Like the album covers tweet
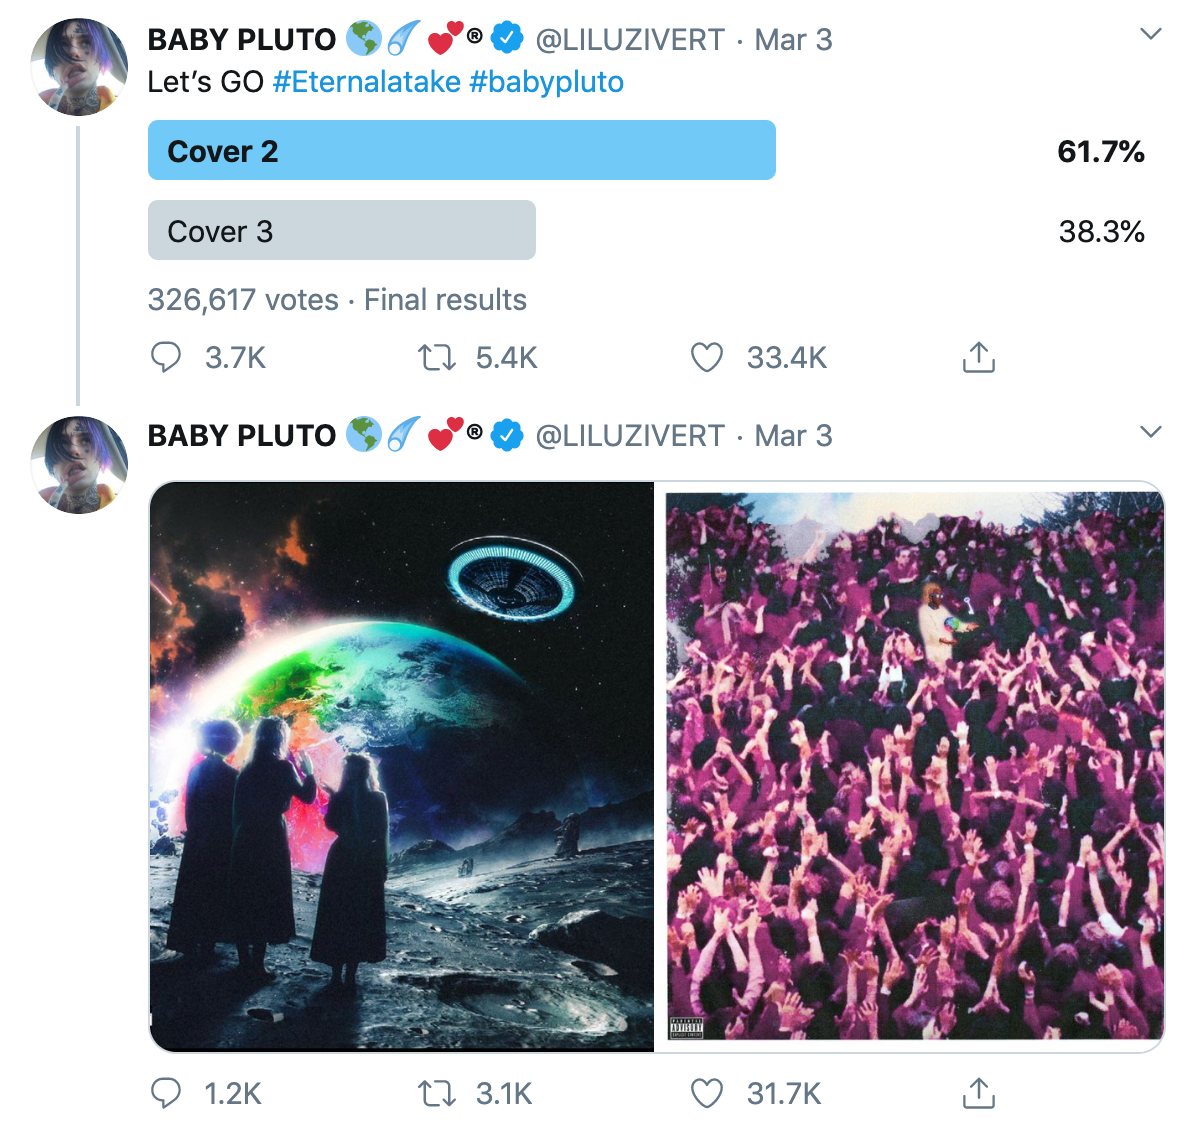 (707, 1094)
